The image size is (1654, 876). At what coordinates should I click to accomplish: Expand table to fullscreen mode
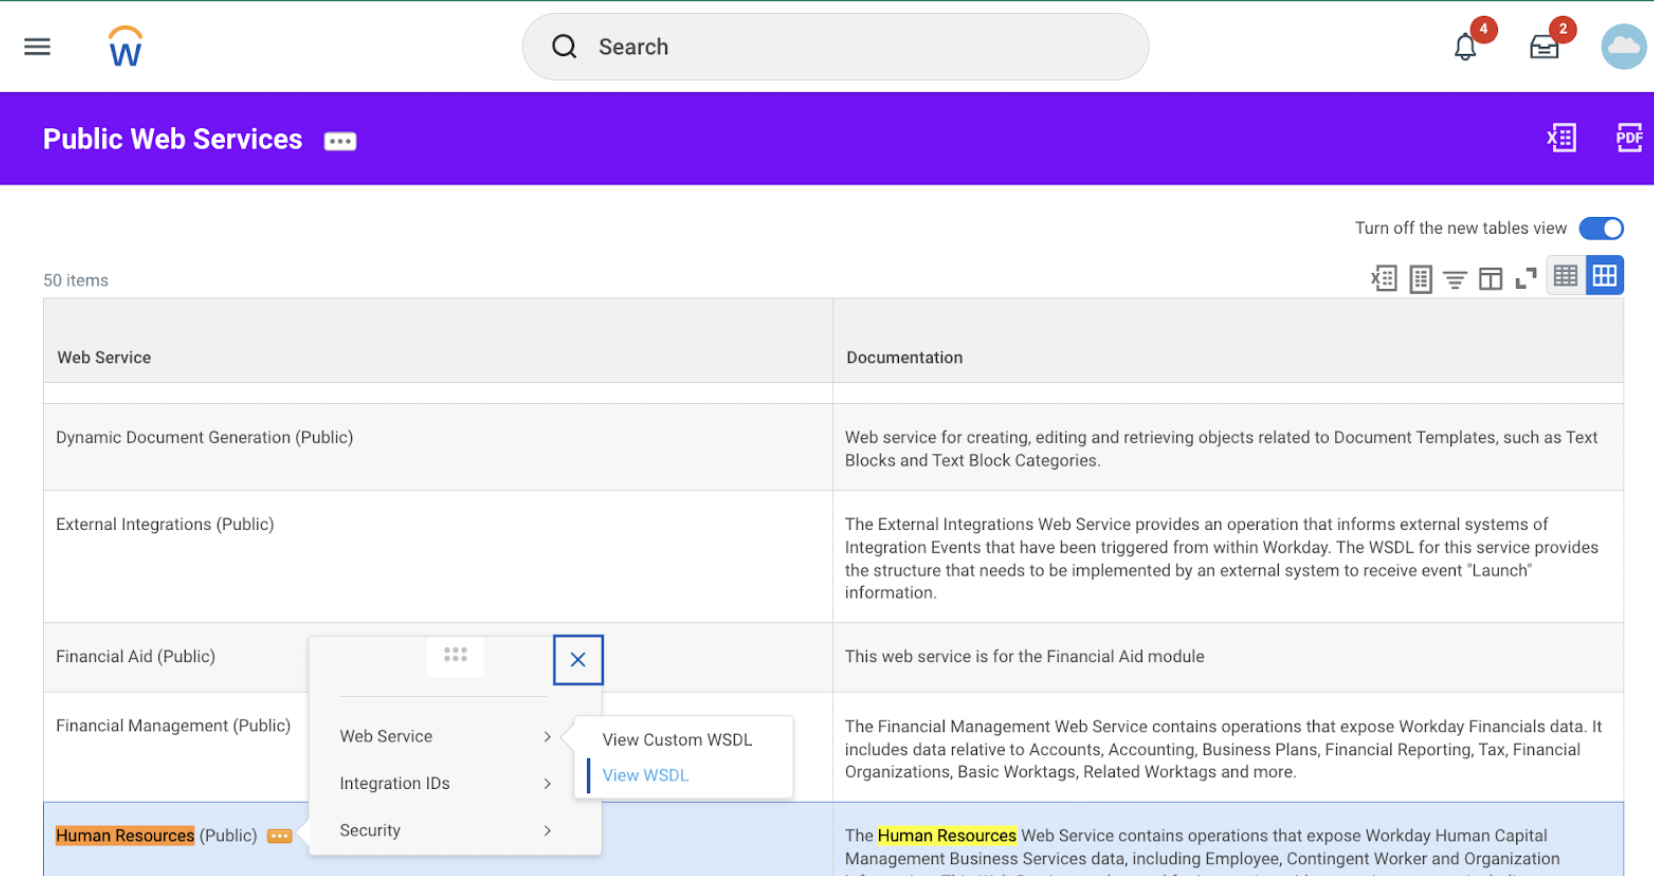1525,279
